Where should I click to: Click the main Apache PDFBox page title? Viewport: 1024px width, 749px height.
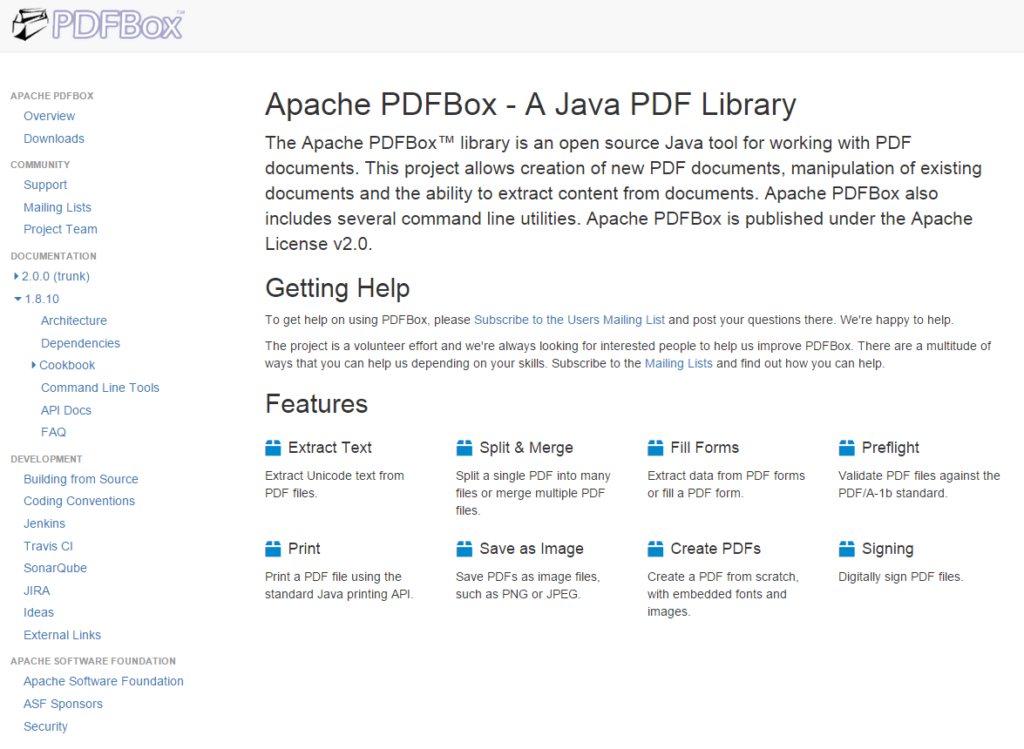[x=530, y=105]
